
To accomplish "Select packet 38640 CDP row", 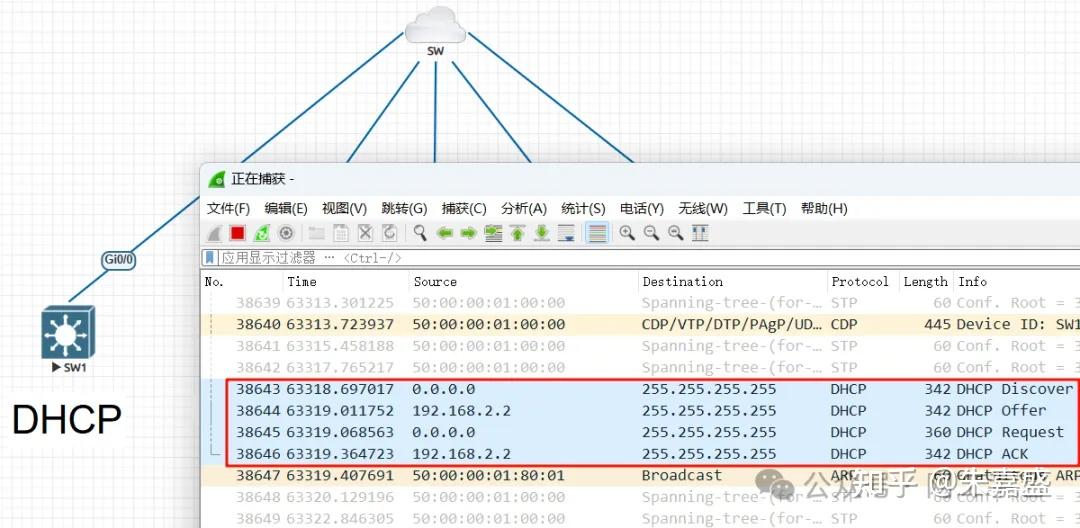I will pos(641,324).
